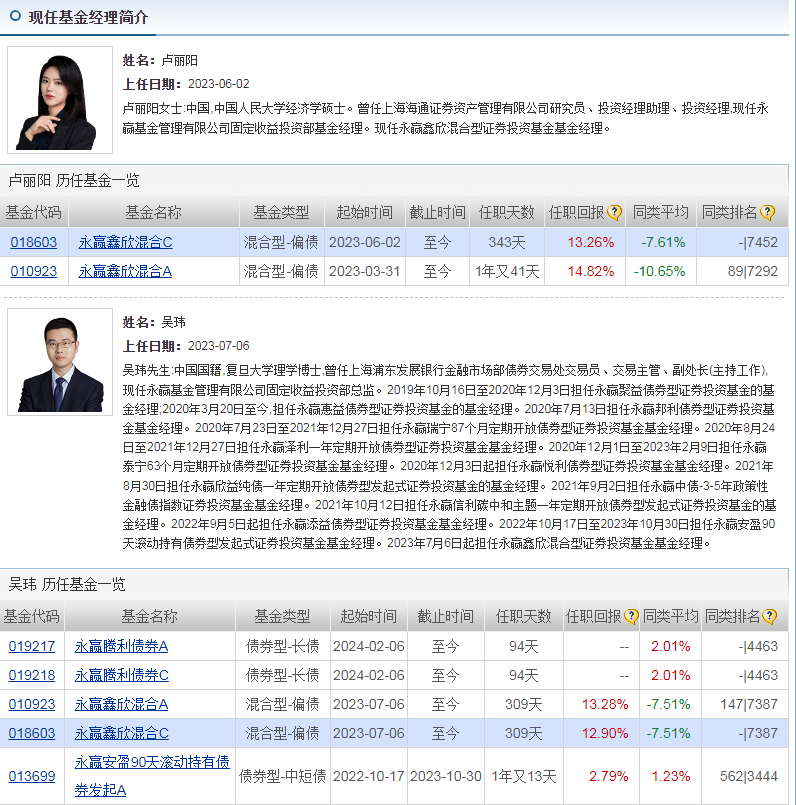Open 永赢鑫欣混合C link in 吴玮 table
Viewport: 796px width, 805px height.
click(121, 733)
